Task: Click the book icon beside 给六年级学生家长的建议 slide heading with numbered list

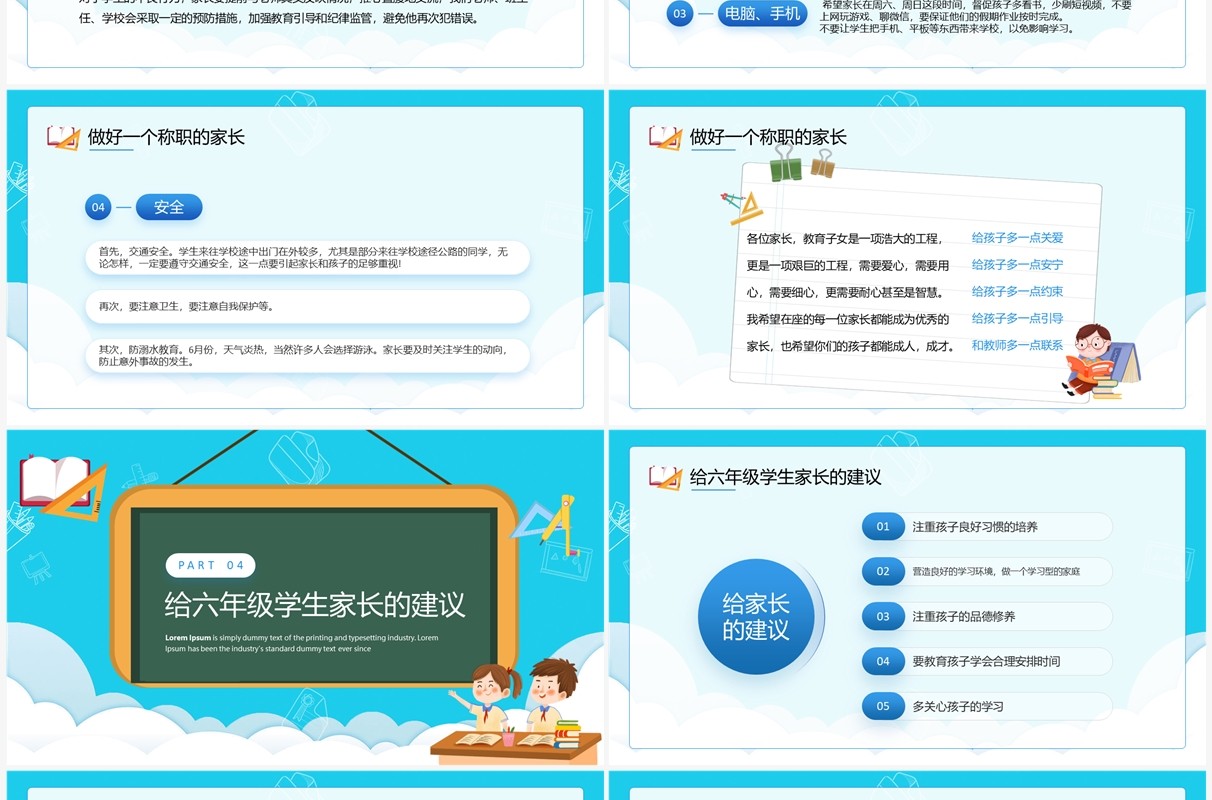Action: tap(665, 477)
